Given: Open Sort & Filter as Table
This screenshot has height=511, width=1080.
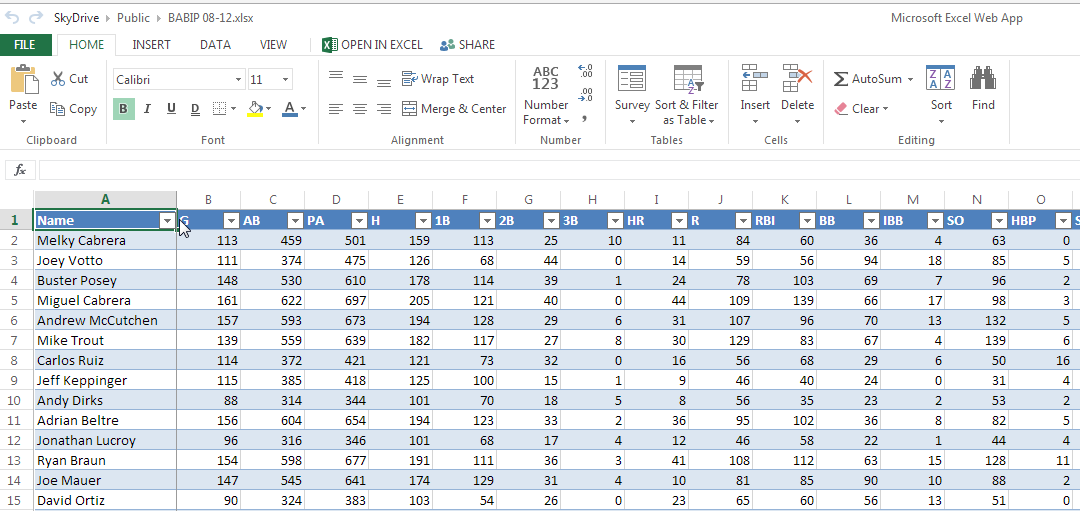Looking at the screenshot, I should pos(687,96).
